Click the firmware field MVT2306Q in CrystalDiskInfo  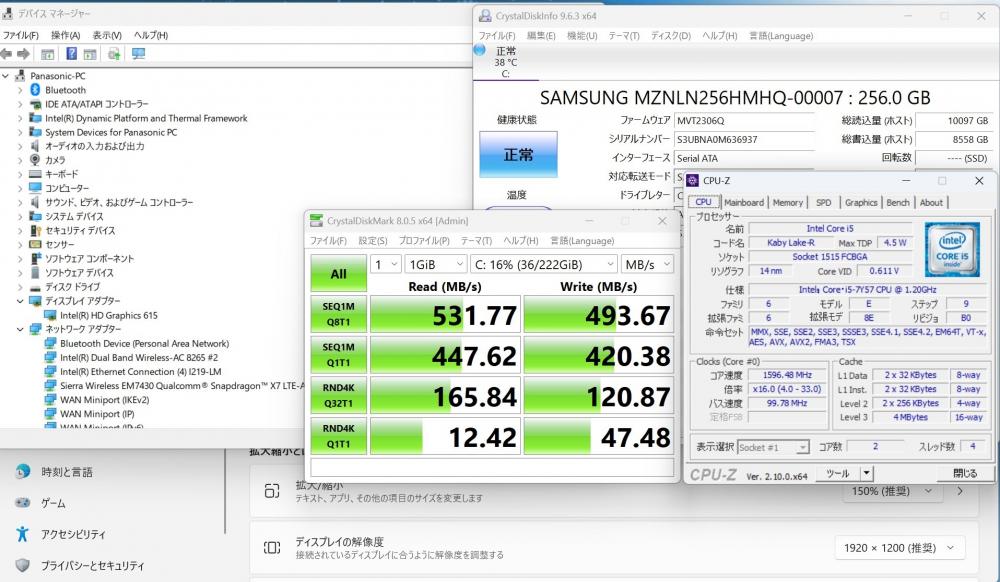click(x=744, y=120)
